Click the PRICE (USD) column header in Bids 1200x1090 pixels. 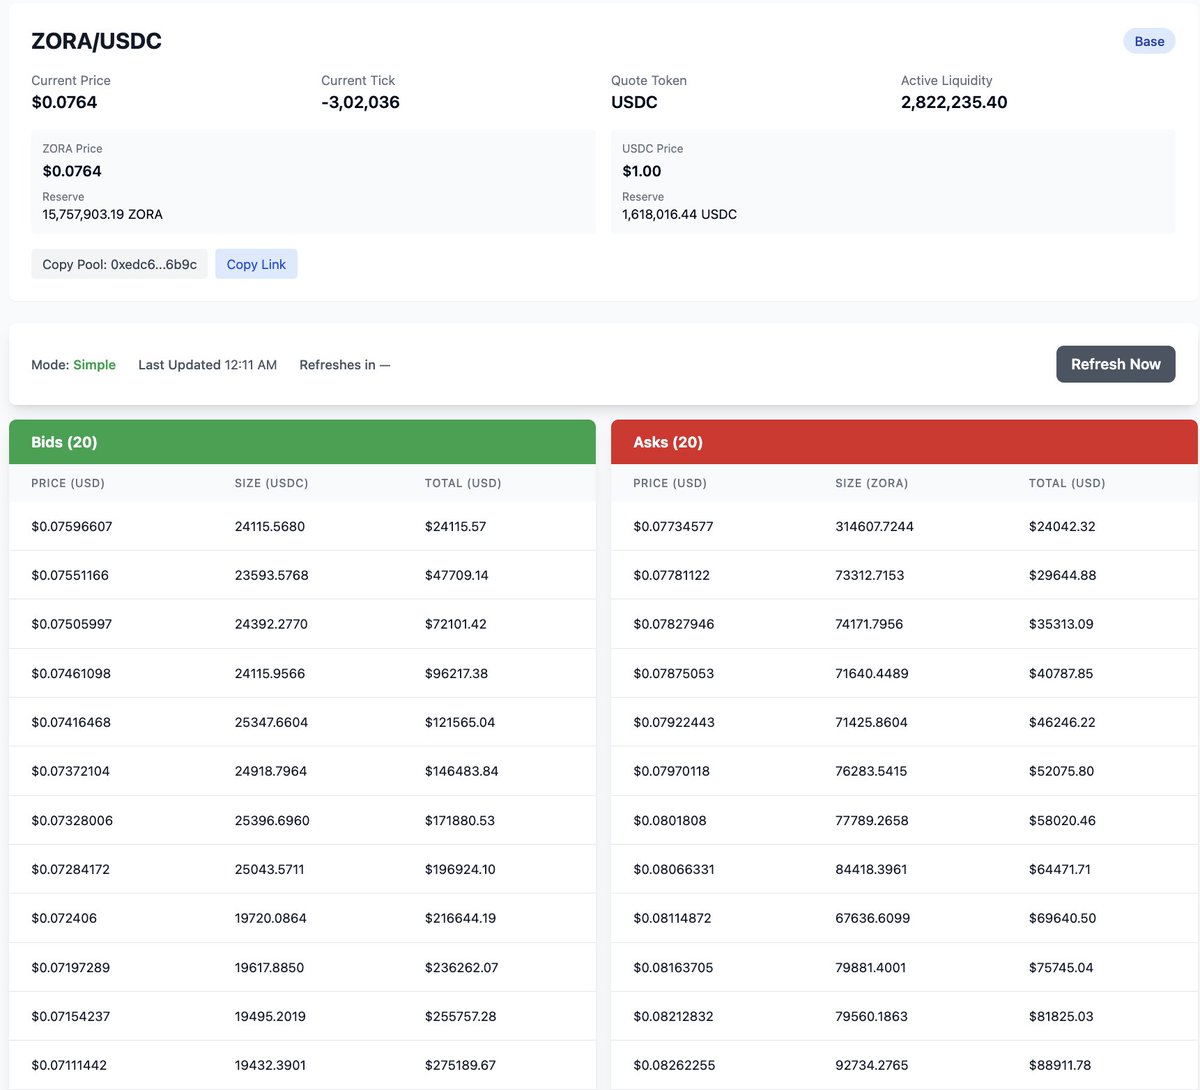click(x=67, y=483)
